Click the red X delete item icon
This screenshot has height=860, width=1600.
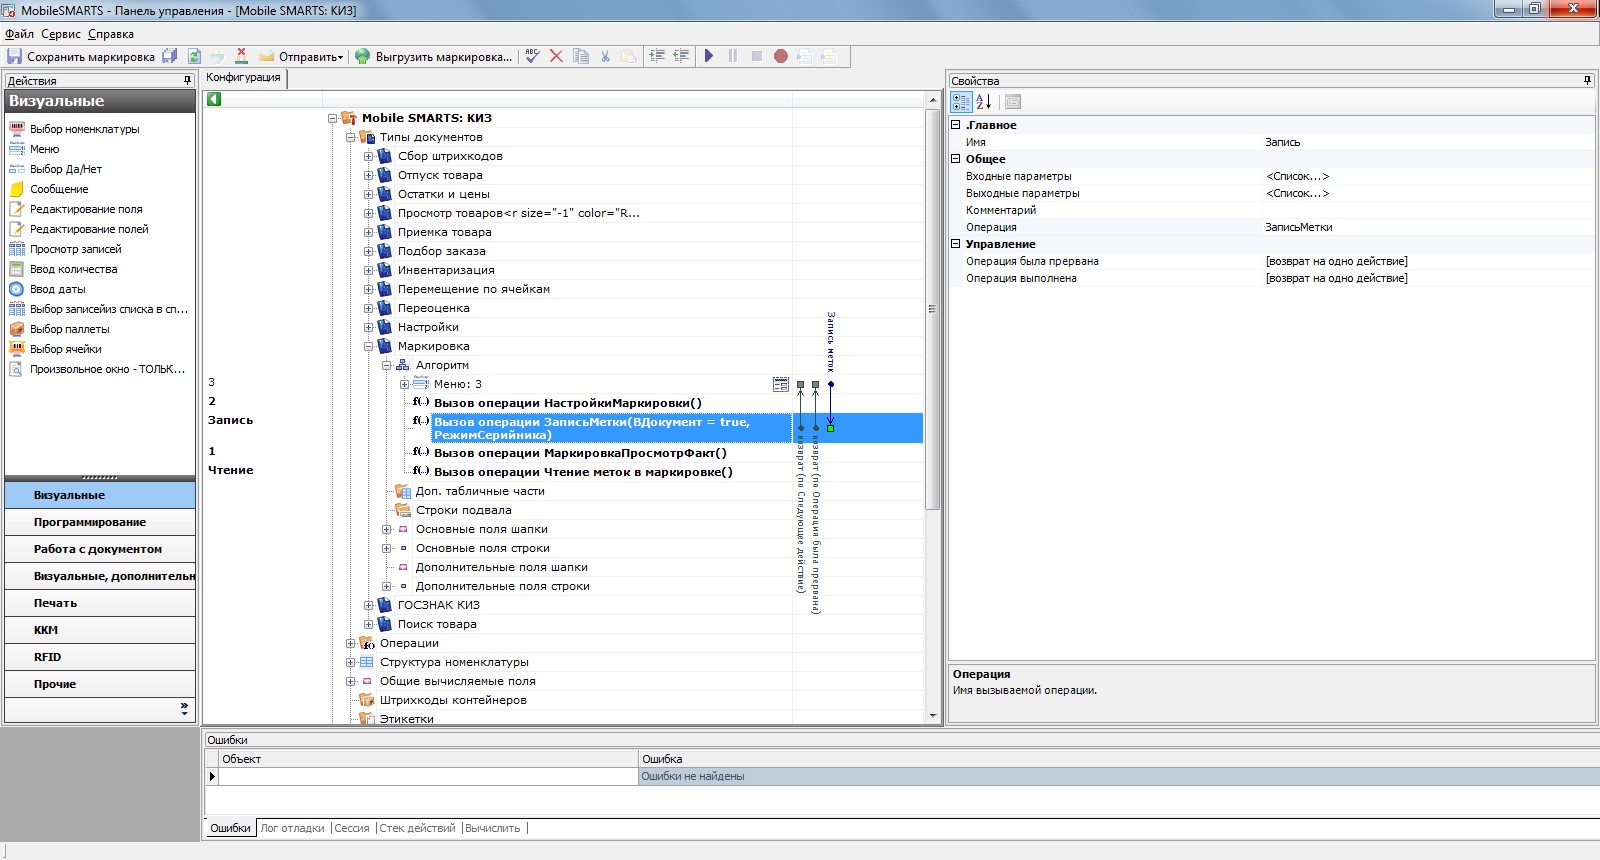pyautogui.click(x=556, y=56)
